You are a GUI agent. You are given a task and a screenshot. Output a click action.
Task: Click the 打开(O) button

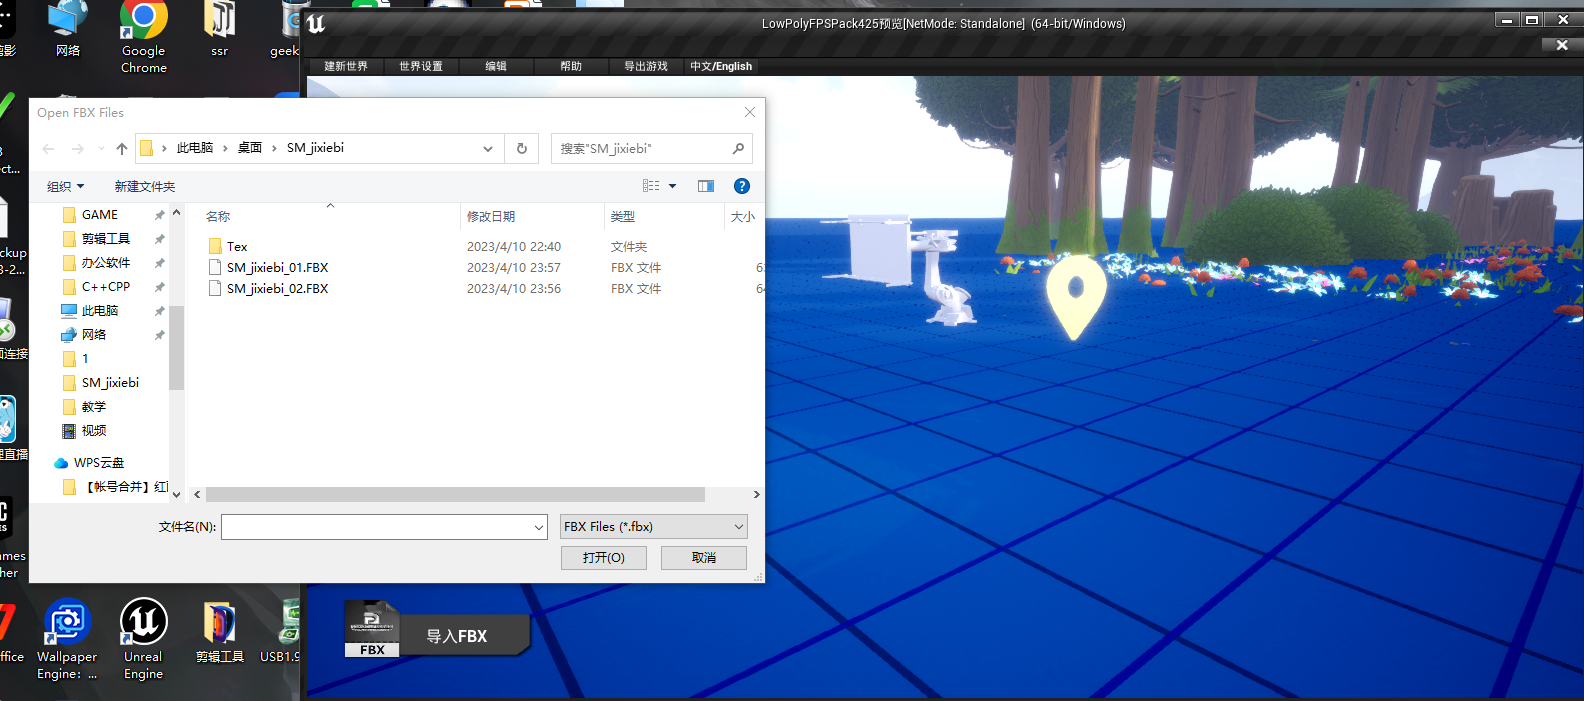pyautogui.click(x=604, y=558)
